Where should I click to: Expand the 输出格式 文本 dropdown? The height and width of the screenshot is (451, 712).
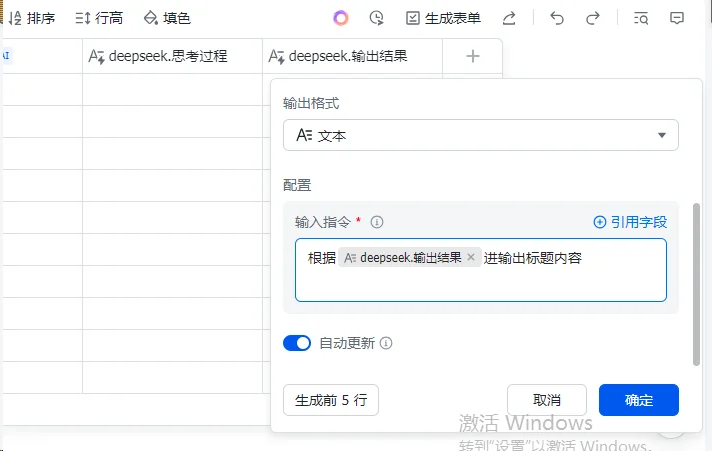(x=480, y=135)
